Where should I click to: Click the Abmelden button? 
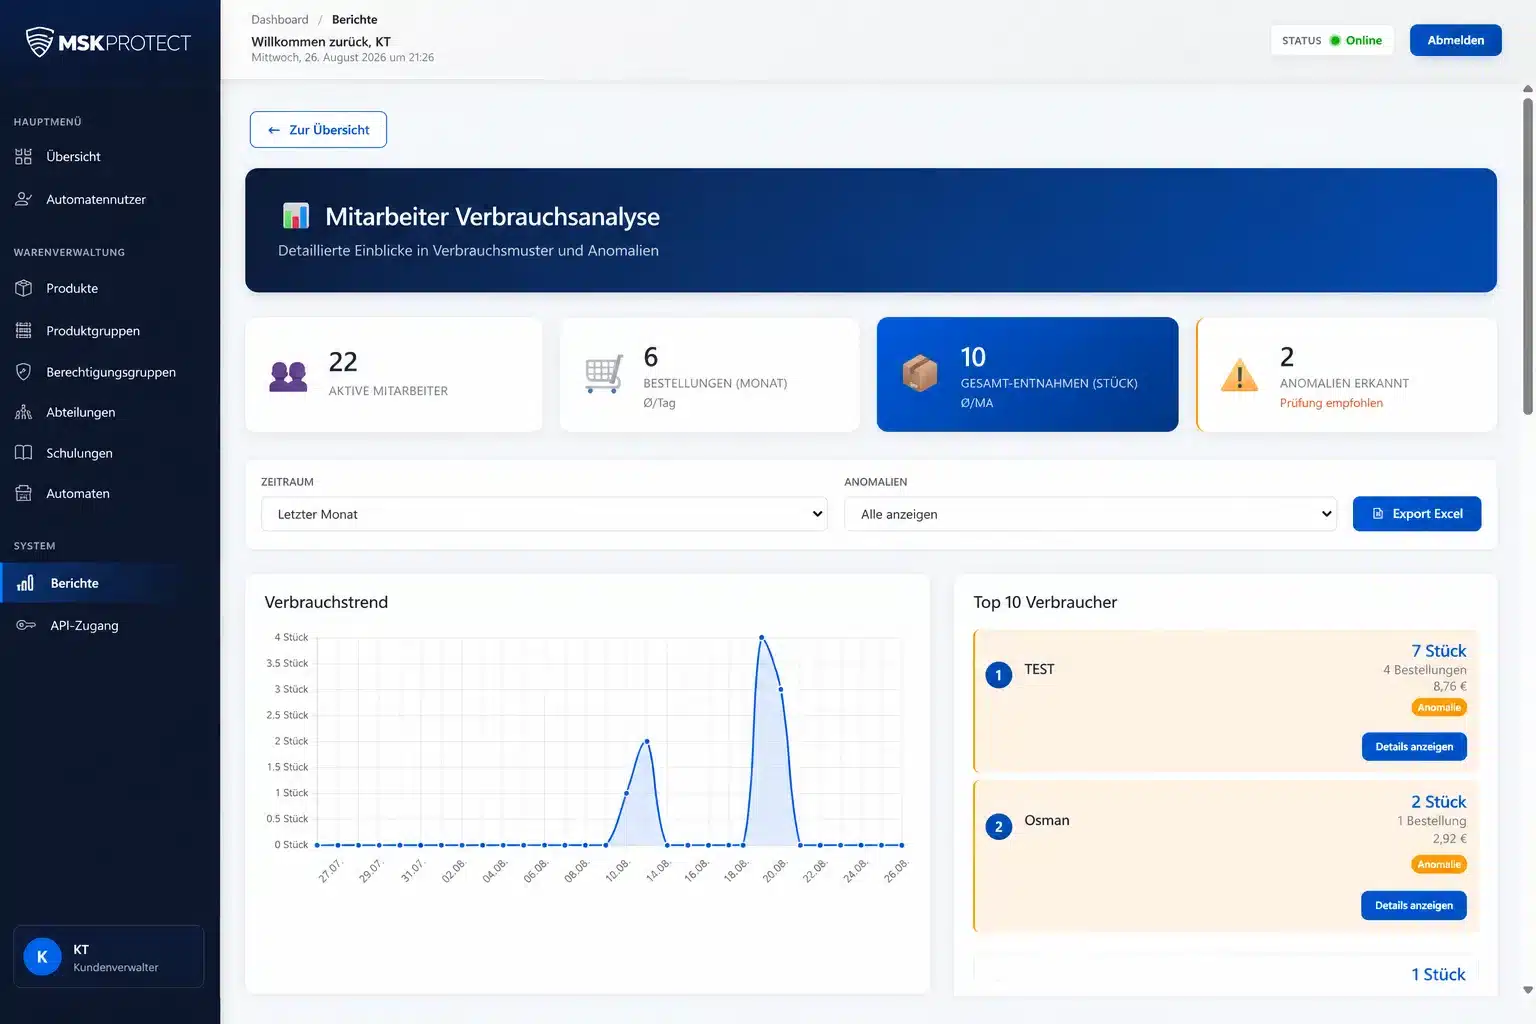[1455, 40]
